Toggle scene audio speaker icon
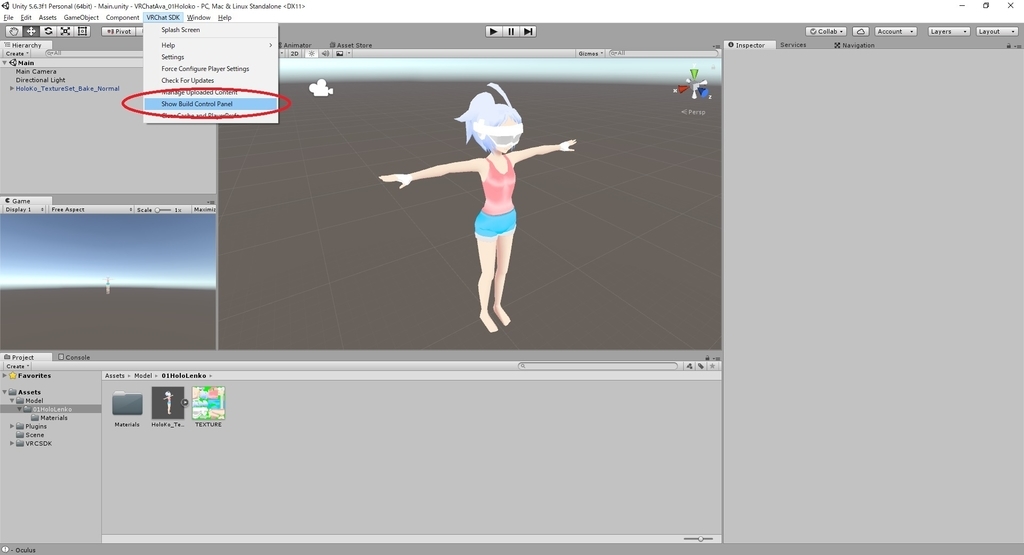The height and width of the screenshot is (555, 1024). pos(325,54)
